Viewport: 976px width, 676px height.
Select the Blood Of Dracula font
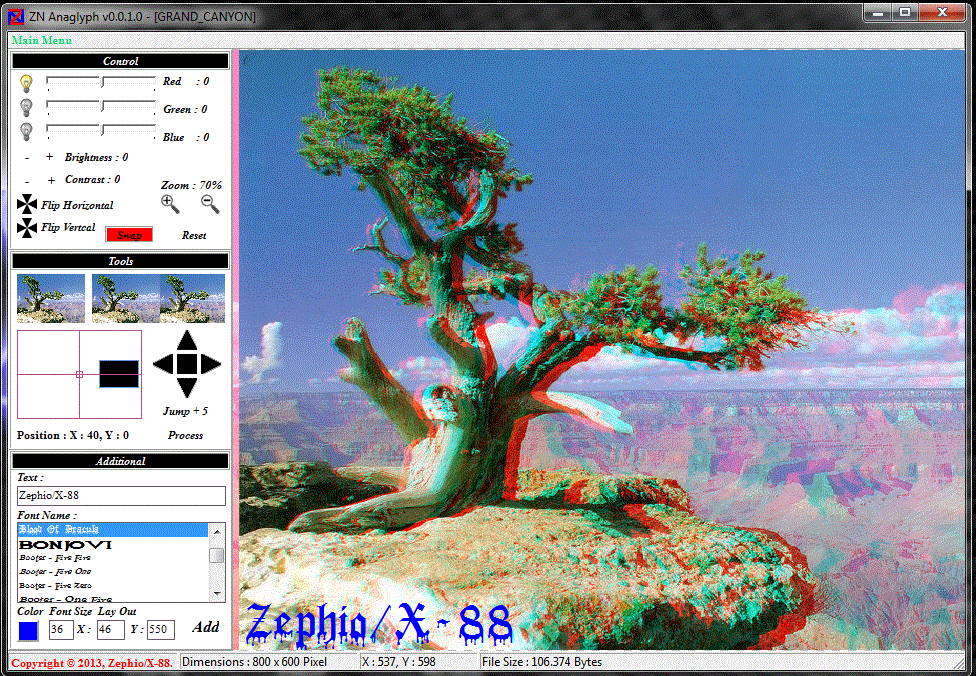coord(113,530)
